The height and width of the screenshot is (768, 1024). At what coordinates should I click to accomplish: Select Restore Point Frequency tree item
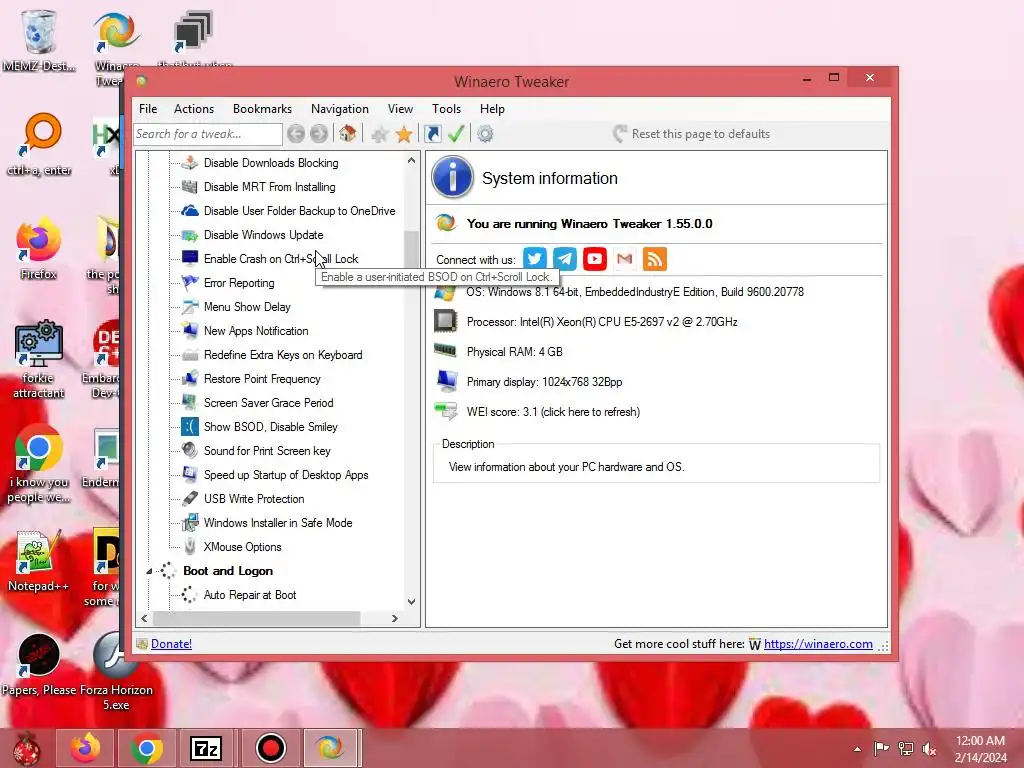[x=262, y=379]
